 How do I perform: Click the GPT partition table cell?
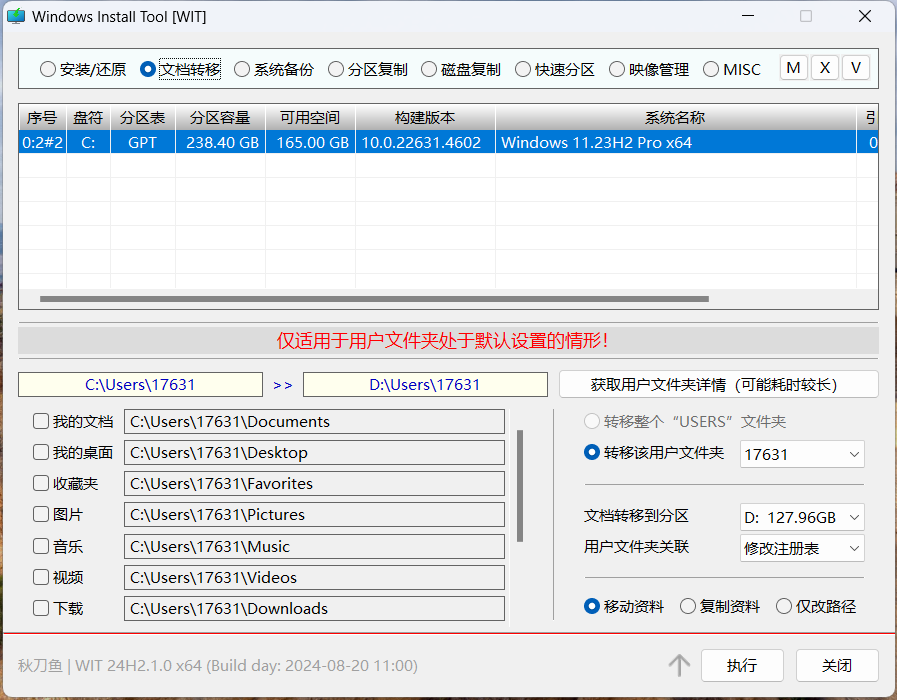142,142
